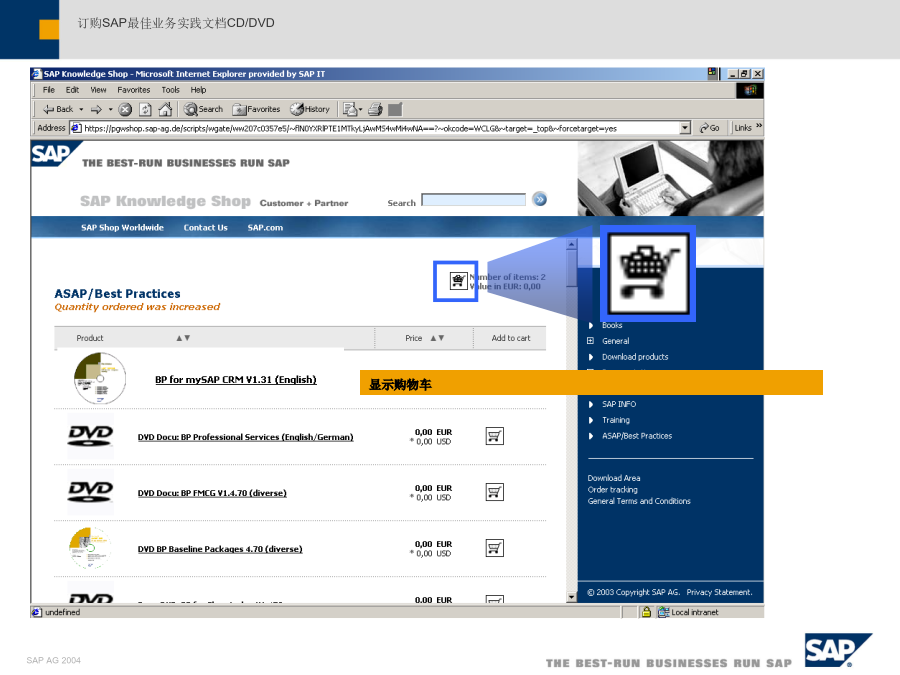
Task: Click the Forward arrow toolbar icon
Action: [96, 109]
